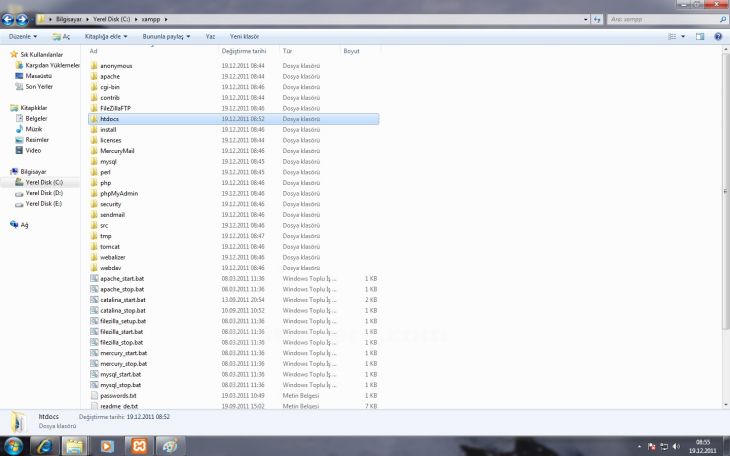The image size is (730, 456).
Task: Click the Aç button in the toolbar
Action: click(x=61, y=36)
